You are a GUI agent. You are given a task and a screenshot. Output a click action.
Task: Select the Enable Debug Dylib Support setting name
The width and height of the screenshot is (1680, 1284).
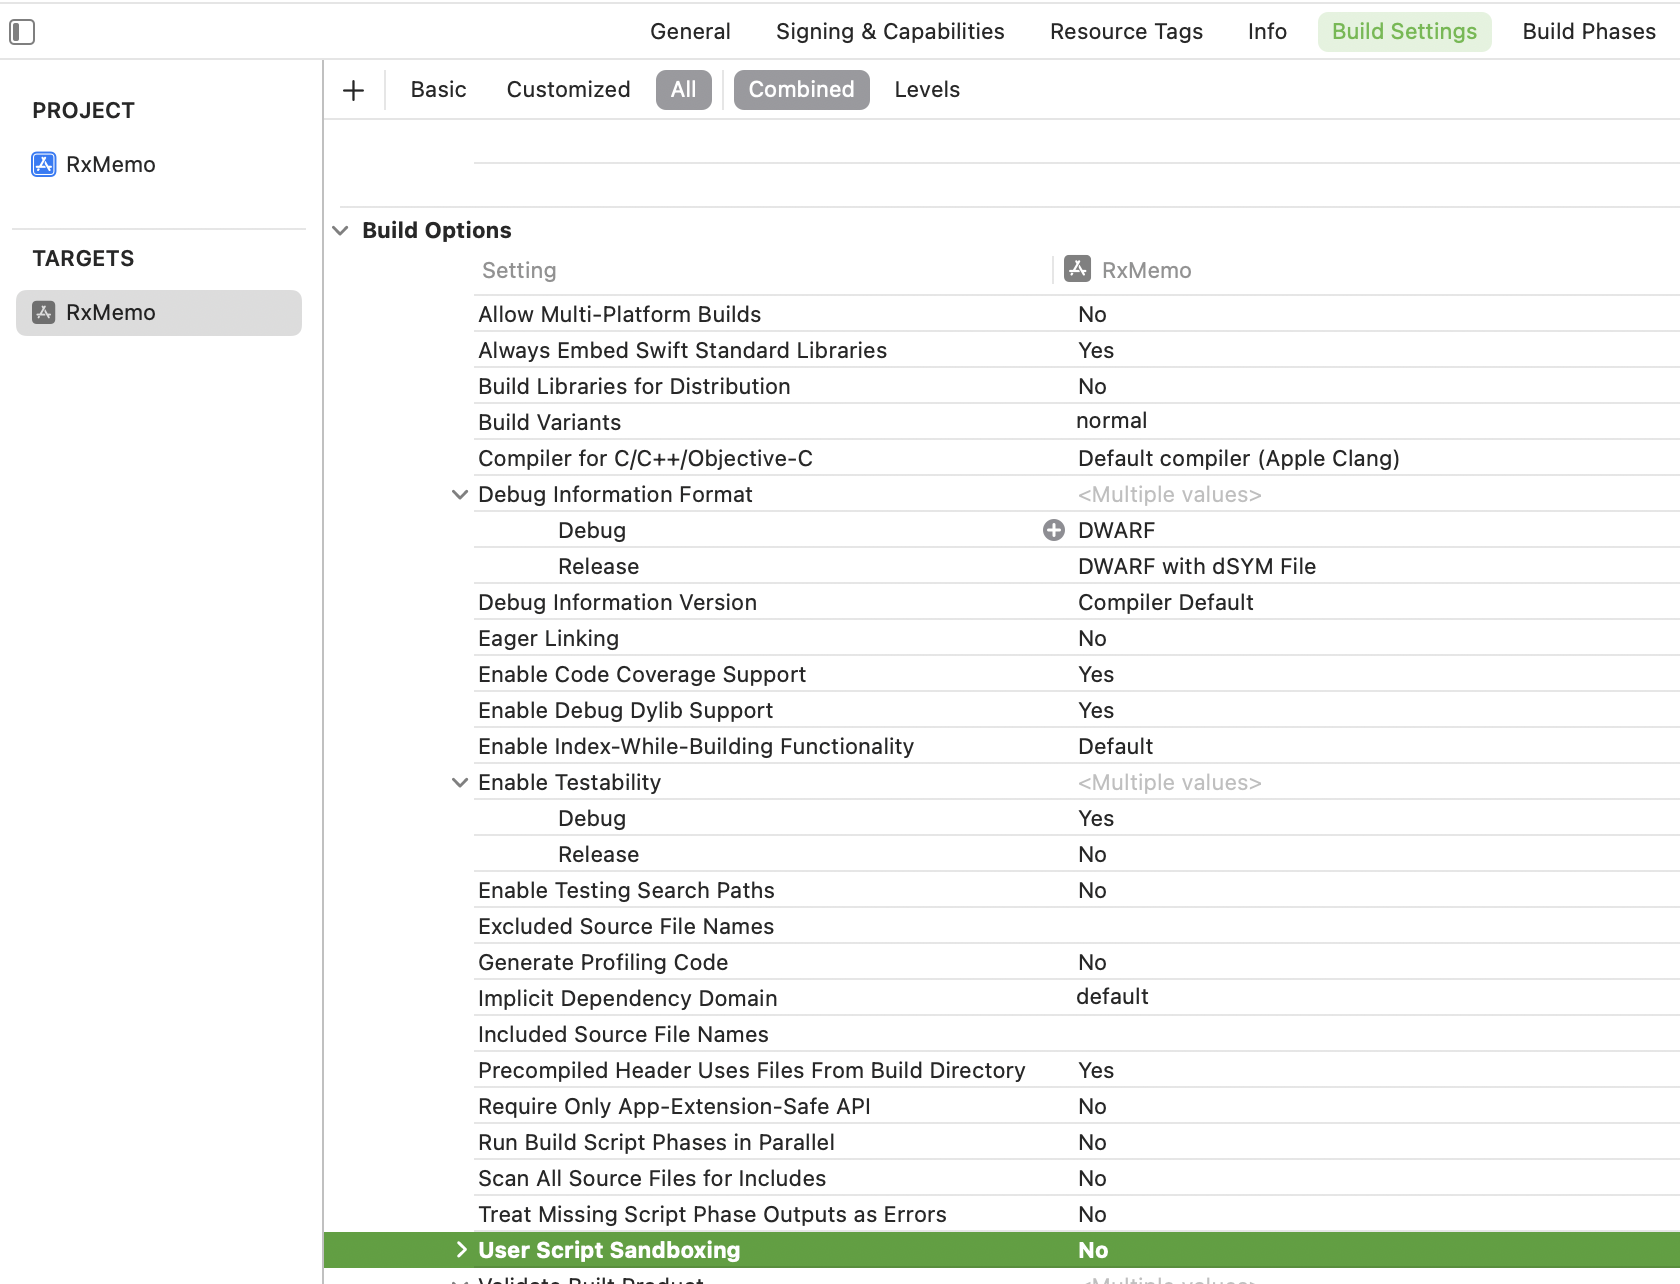tap(625, 710)
